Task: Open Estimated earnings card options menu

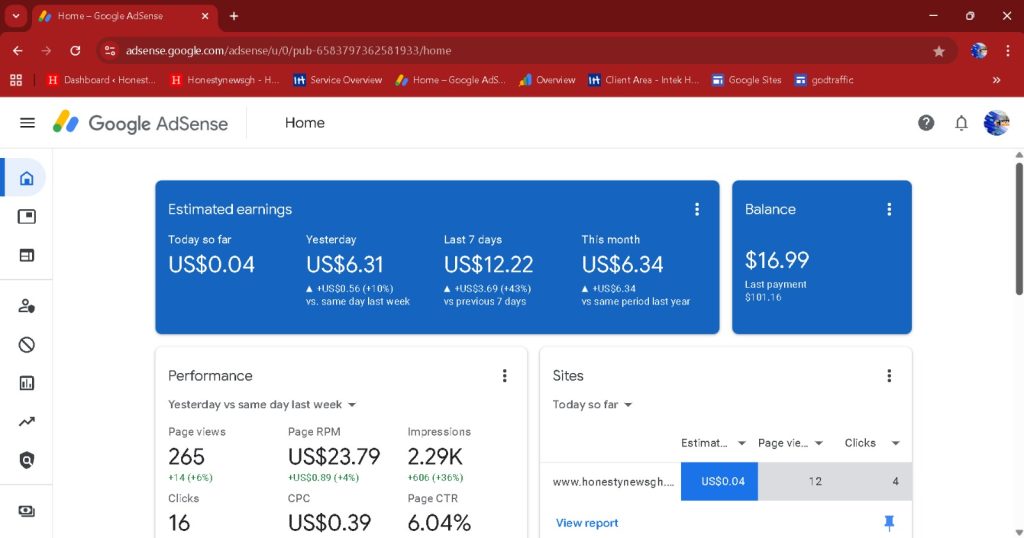Action: (x=697, y=209)
